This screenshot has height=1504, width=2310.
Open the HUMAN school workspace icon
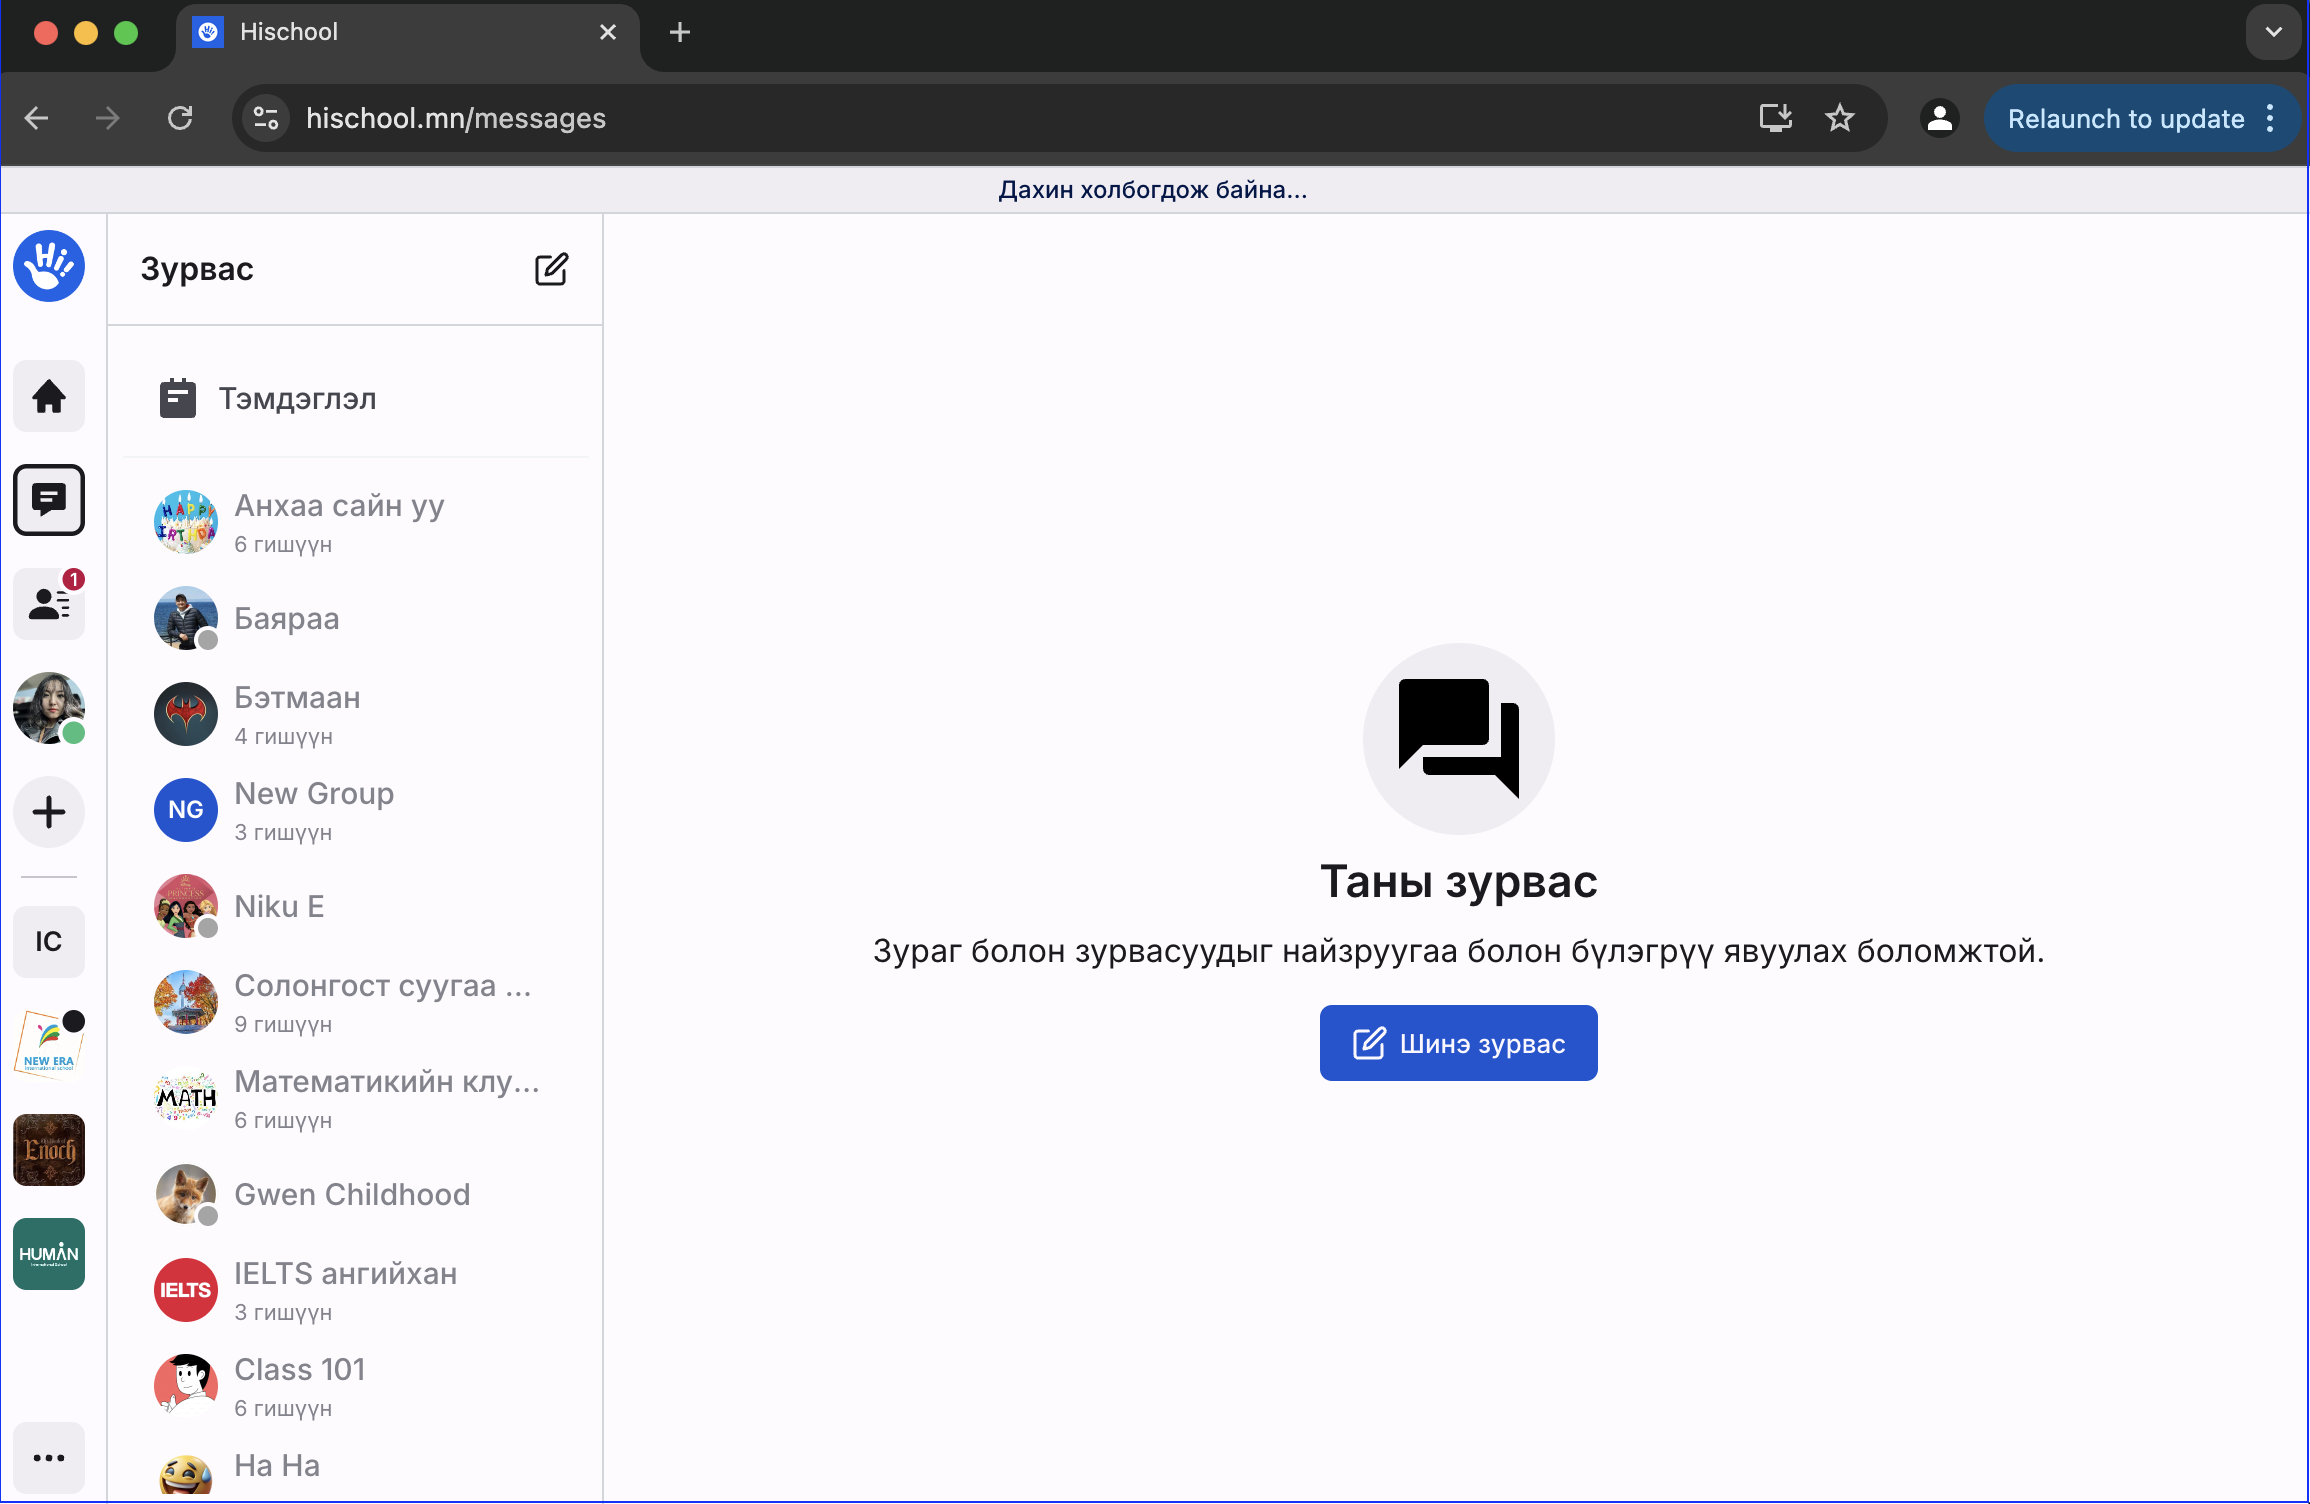(48, 1253)
